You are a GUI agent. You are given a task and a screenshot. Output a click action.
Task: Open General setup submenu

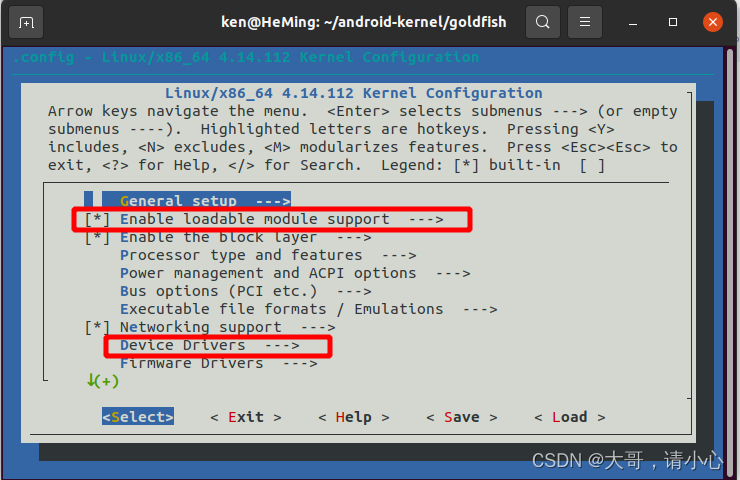coord(205,201)
